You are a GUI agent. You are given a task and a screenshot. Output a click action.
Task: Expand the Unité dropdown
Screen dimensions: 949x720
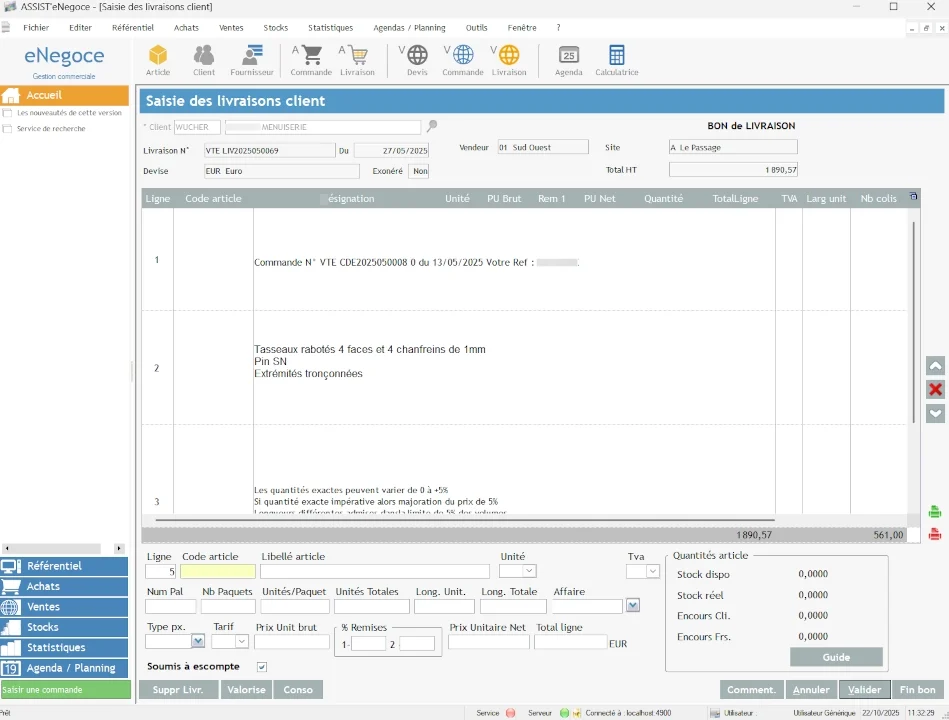(529, 572)
